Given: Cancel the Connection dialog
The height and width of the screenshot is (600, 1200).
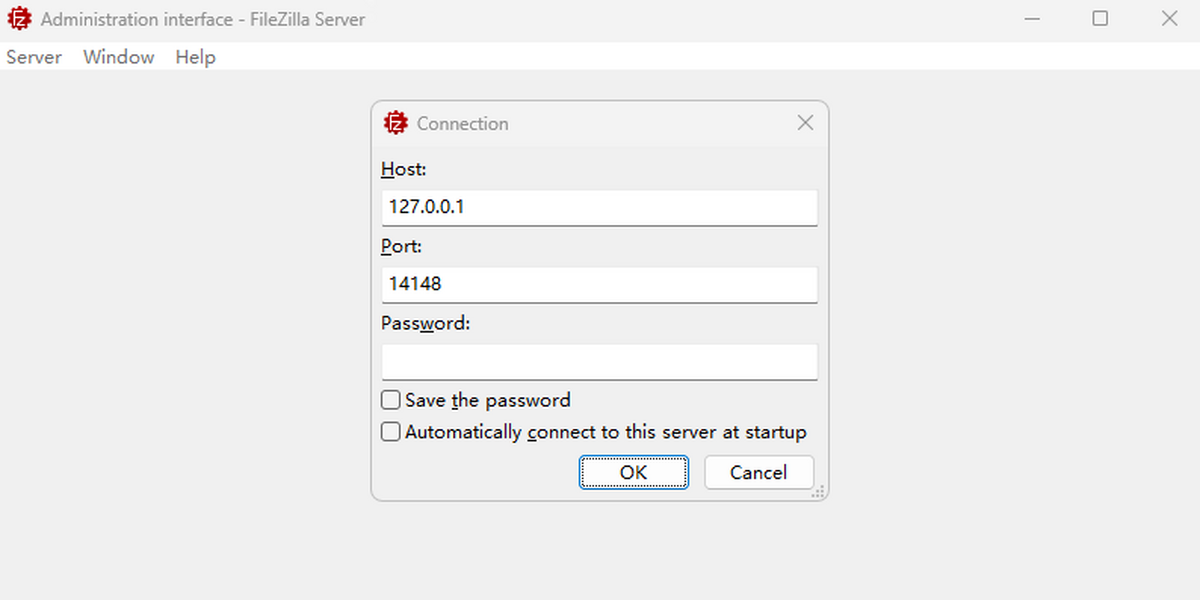Looking at the screenshot, I should [758, 473].
